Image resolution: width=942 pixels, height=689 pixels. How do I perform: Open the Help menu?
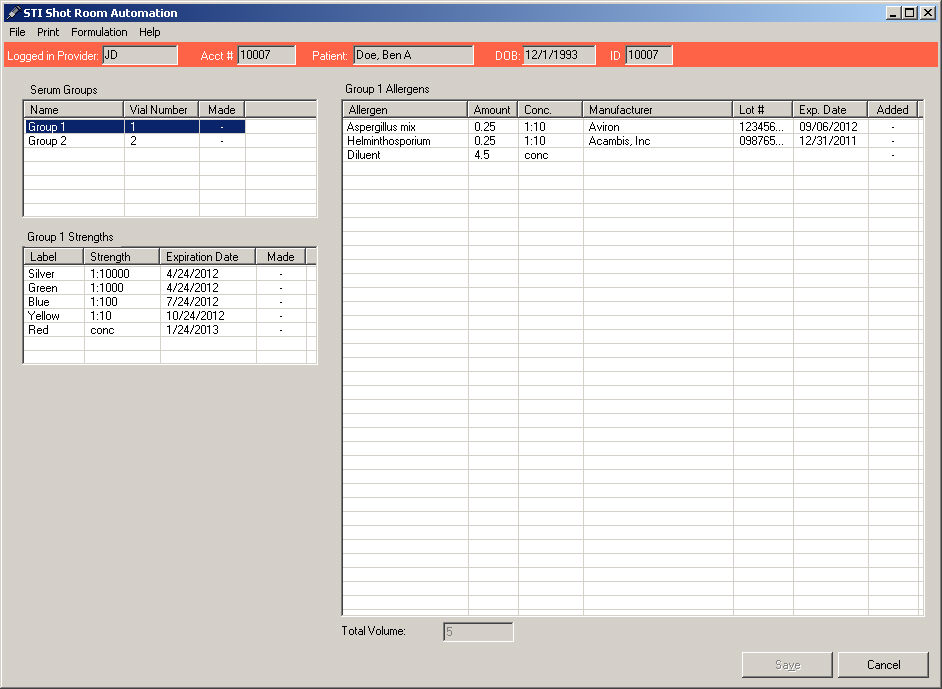150,32
